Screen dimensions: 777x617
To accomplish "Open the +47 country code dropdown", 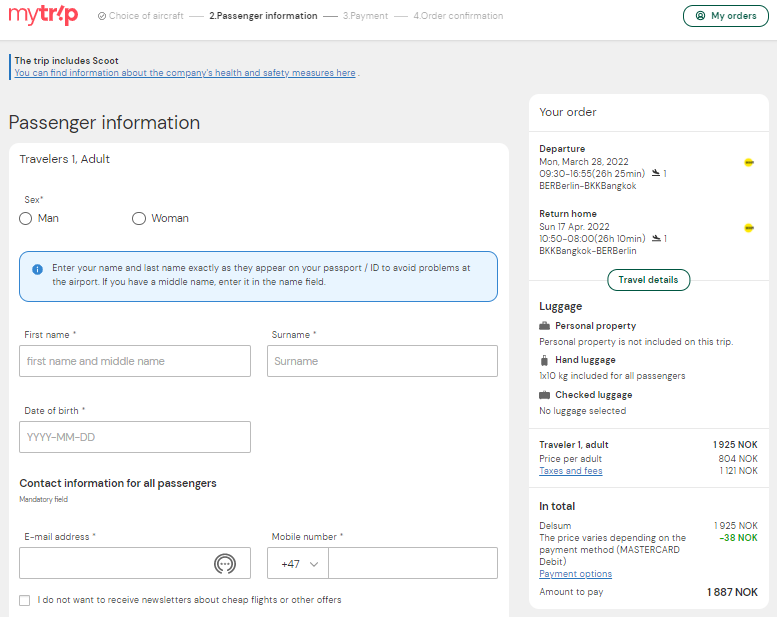I will click(298, 563).
